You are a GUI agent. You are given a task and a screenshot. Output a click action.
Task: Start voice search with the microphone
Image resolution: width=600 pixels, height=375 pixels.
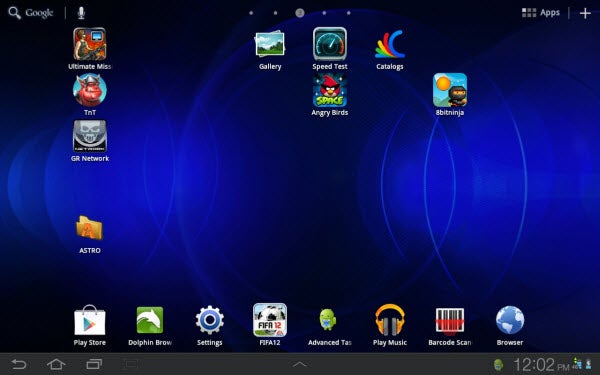pos(81,13)
